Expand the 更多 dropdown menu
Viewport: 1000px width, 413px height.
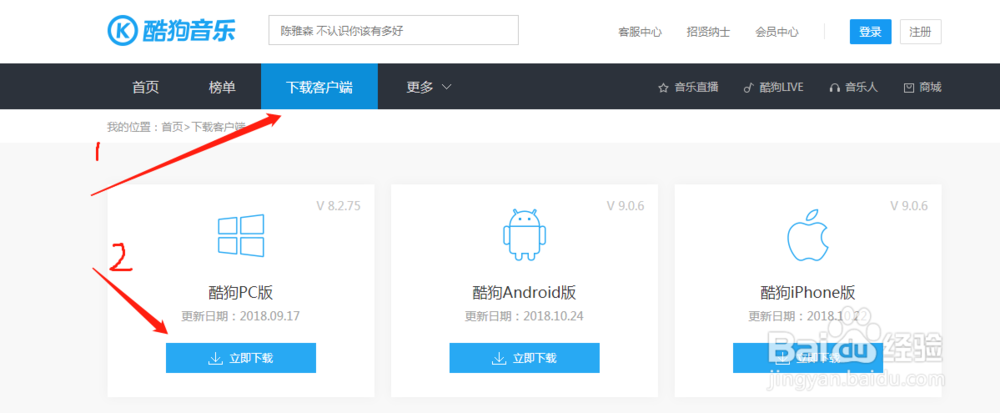429,87
